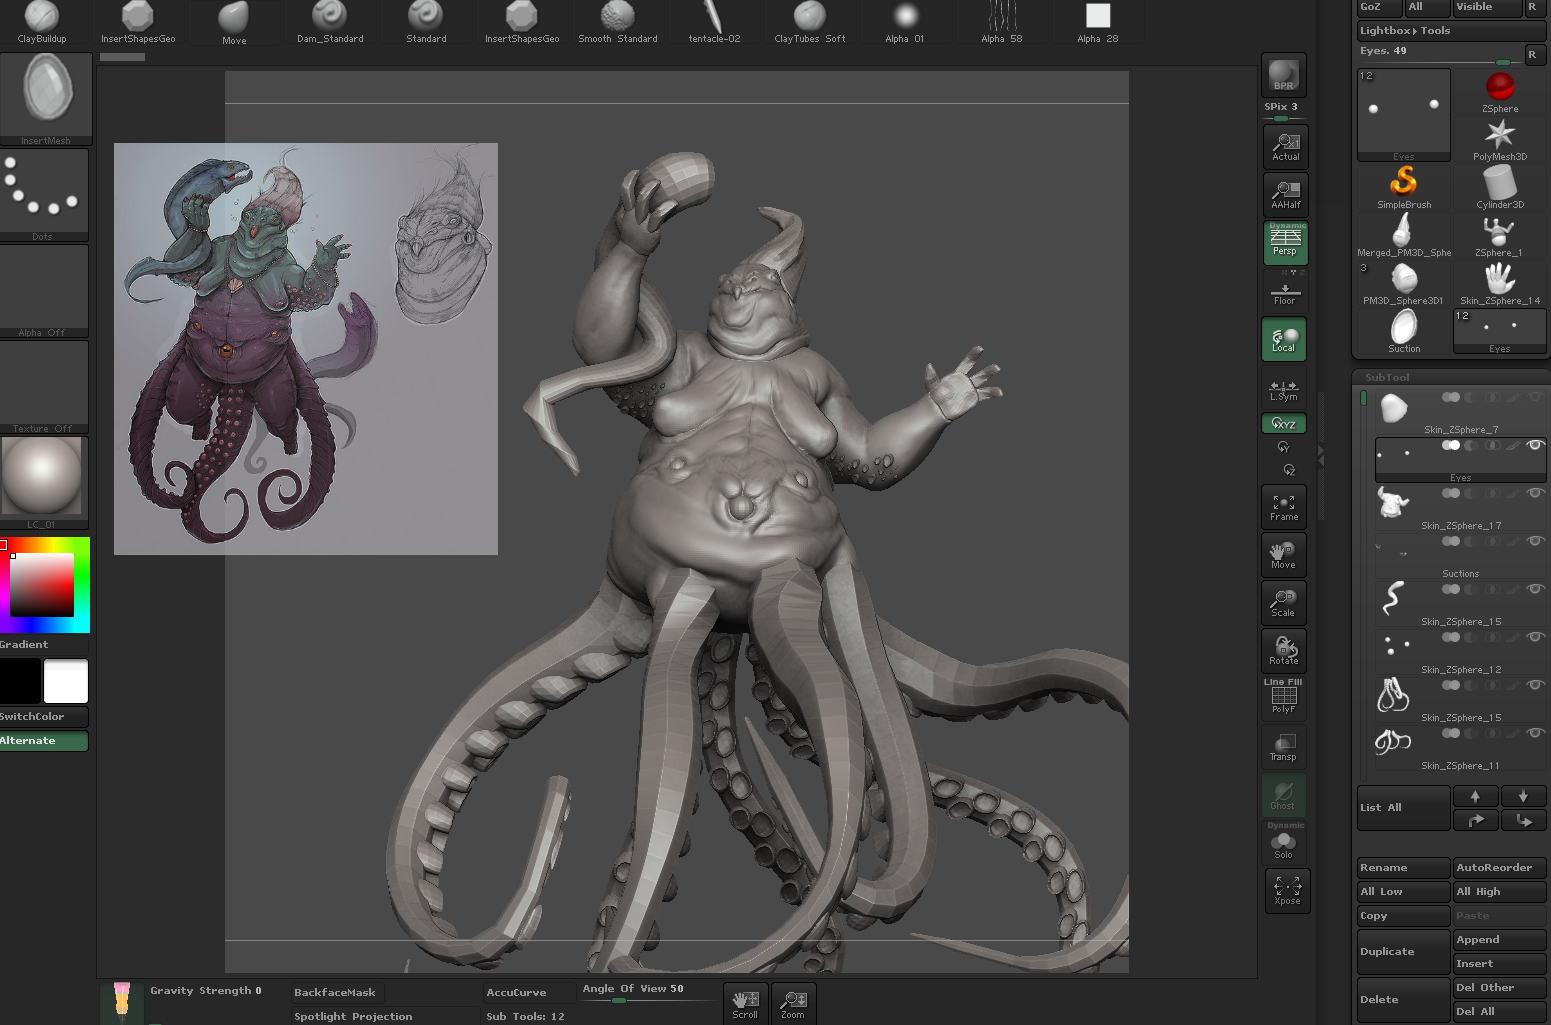Toggle Skin_ZSphere_11 subtool visibility eye
The height and width of the screenshot is (1025, 1551).
(x=1535, y=733)
